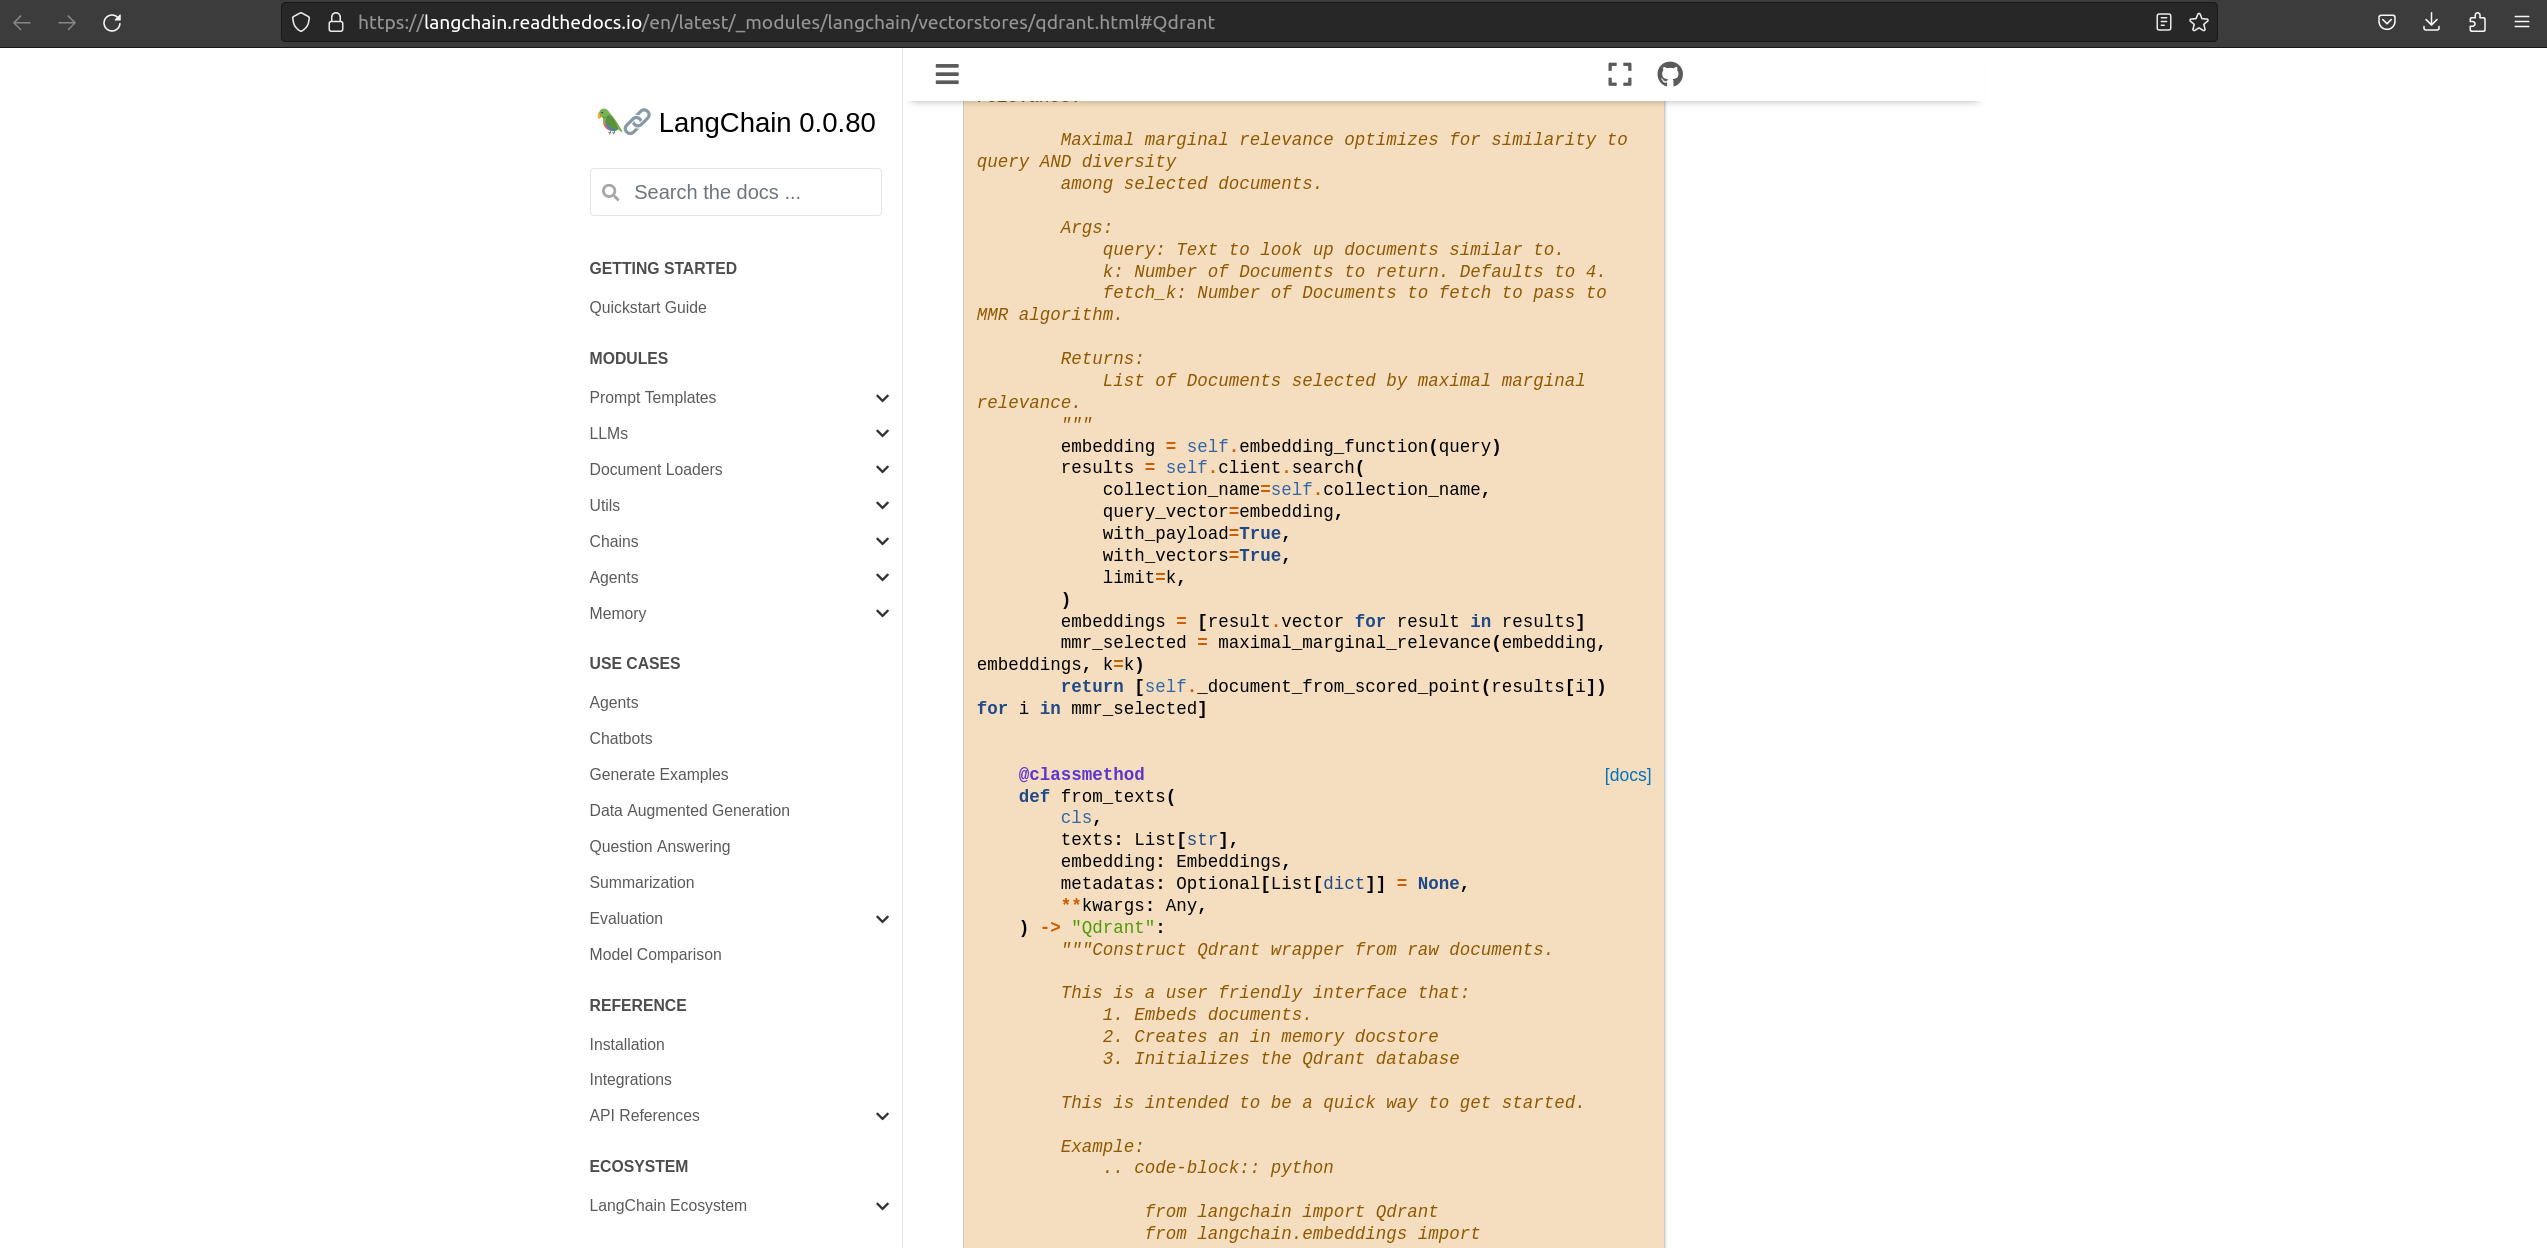Toggle the docs sidebar hamburger icon
2547x1248 pixels.
point(947,74)
